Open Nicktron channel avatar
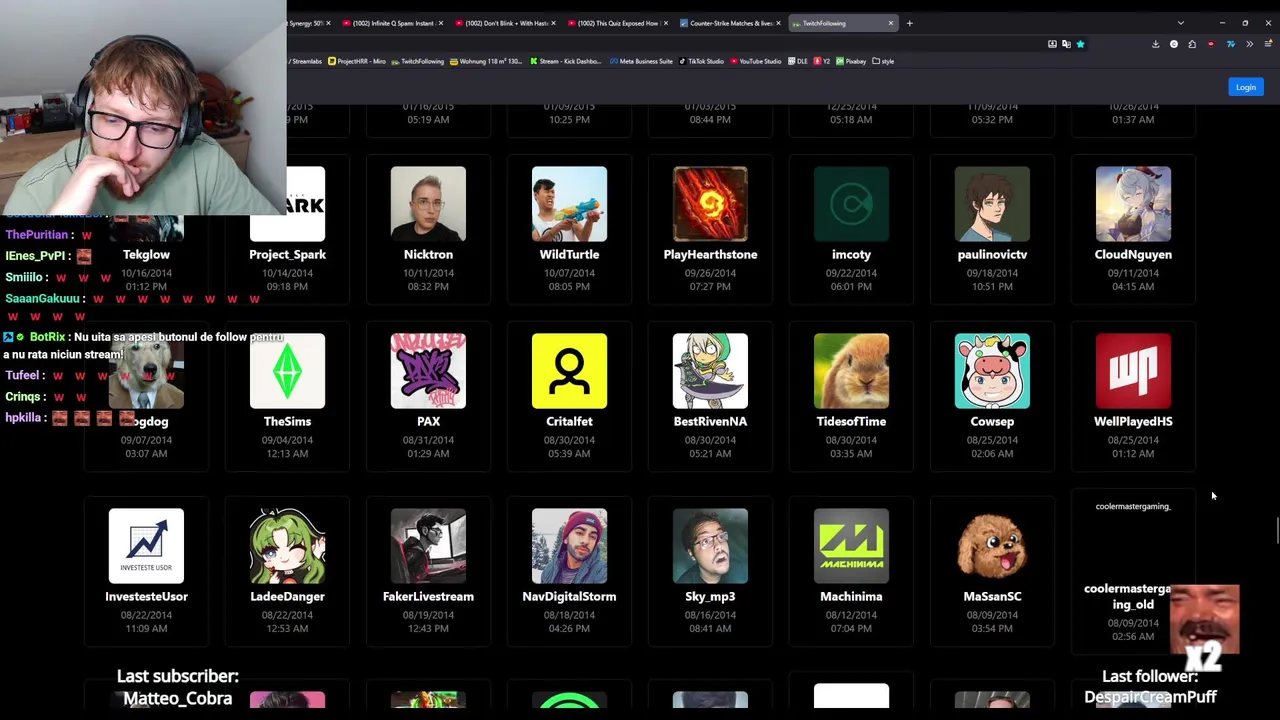The height and width of the screenshot is (720, 1280). click(428, 204)
